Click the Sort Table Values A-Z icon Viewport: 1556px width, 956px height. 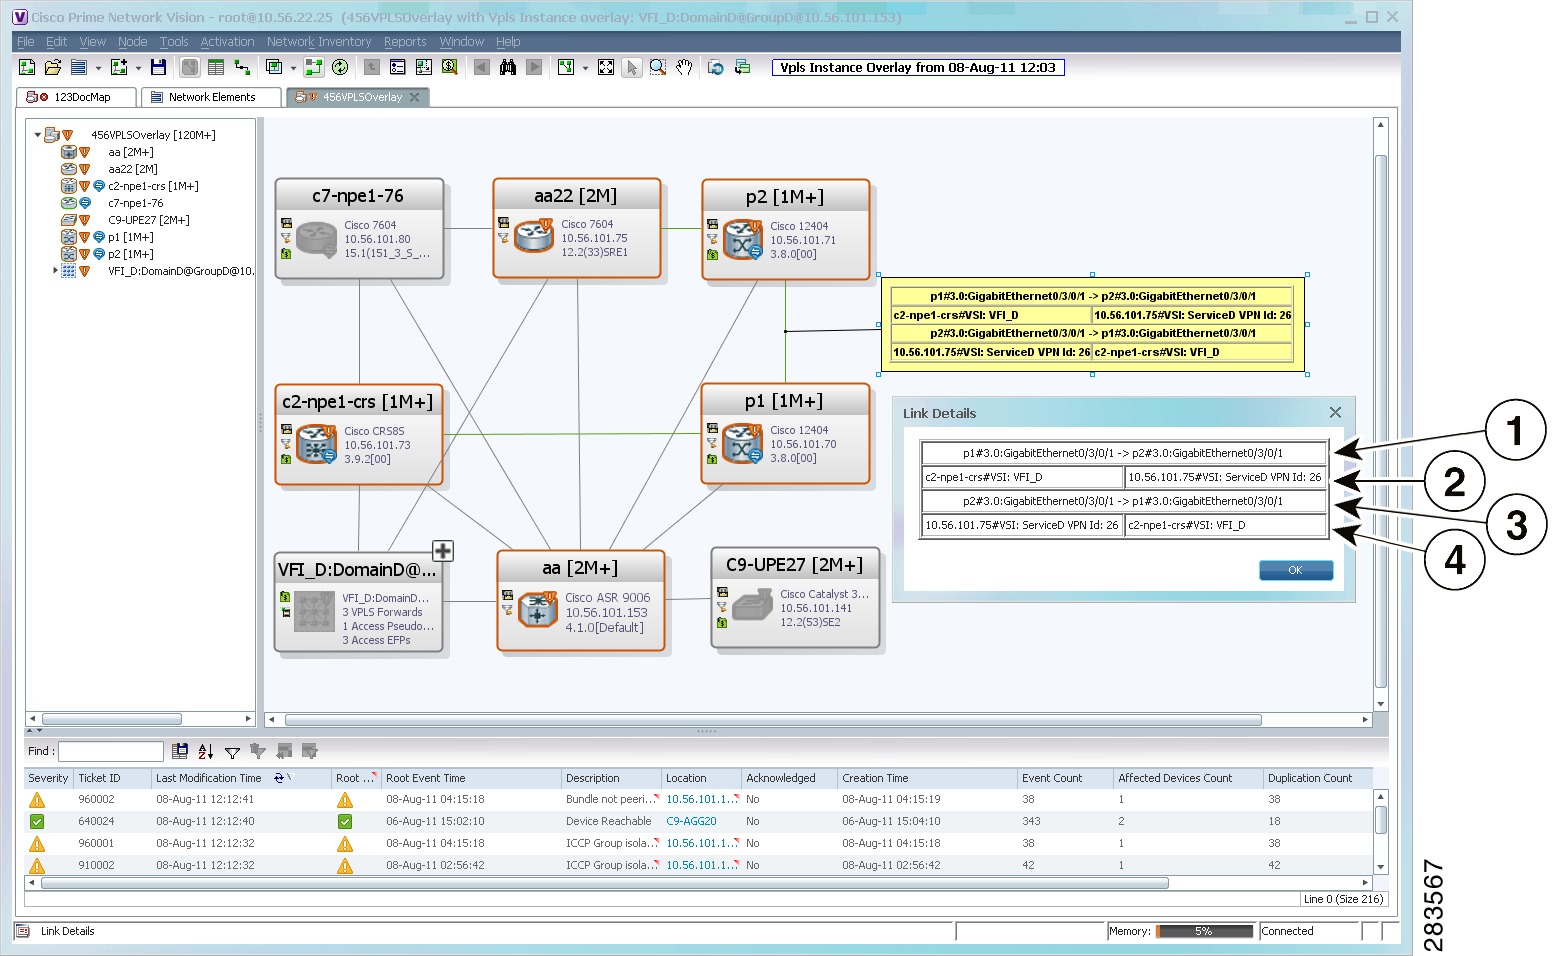(x=206, y=751)
